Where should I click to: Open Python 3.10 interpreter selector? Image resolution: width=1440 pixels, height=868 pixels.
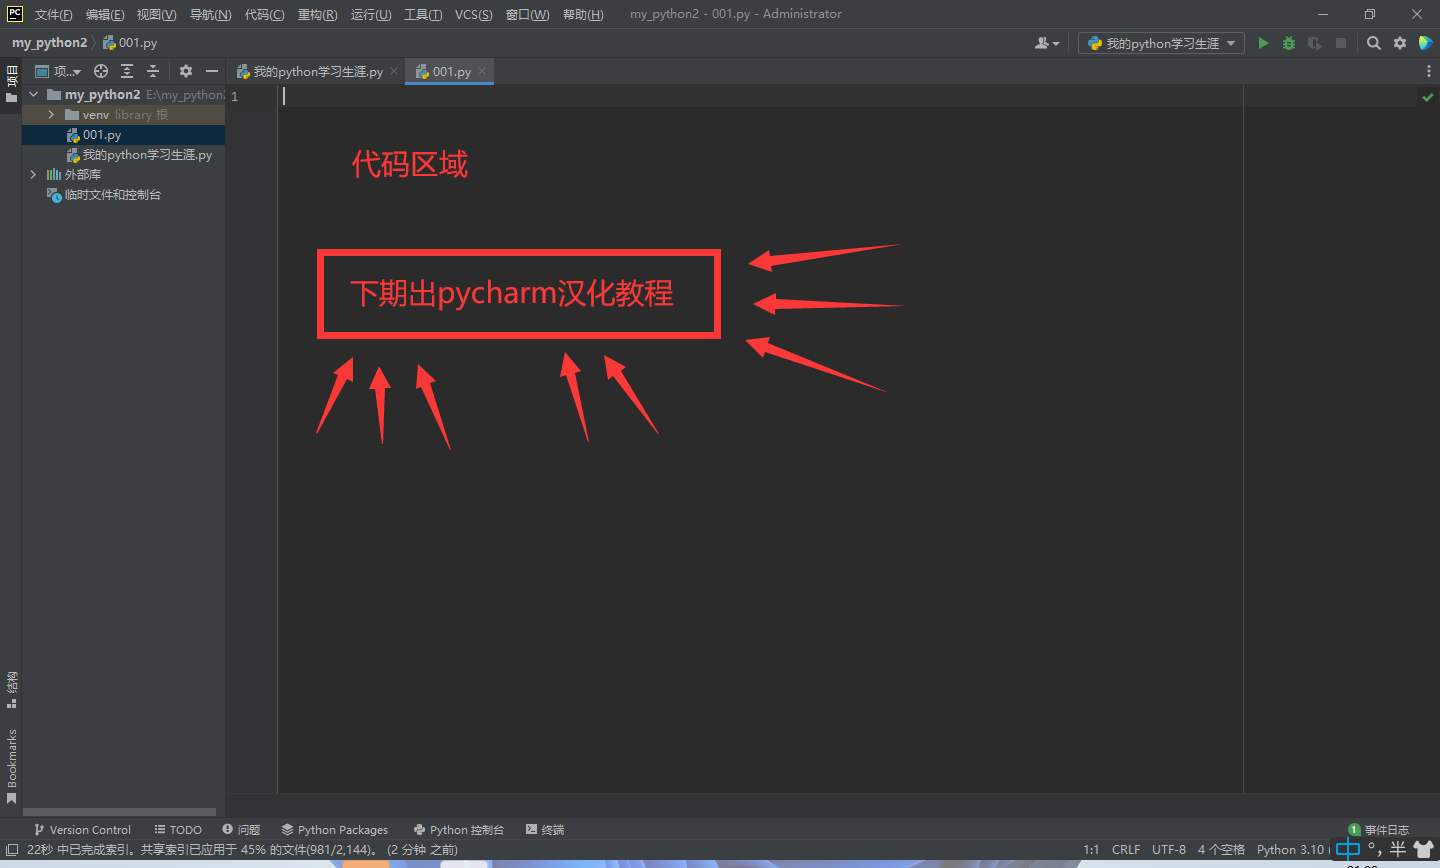pyautogui.click(x=1290, y=850)
